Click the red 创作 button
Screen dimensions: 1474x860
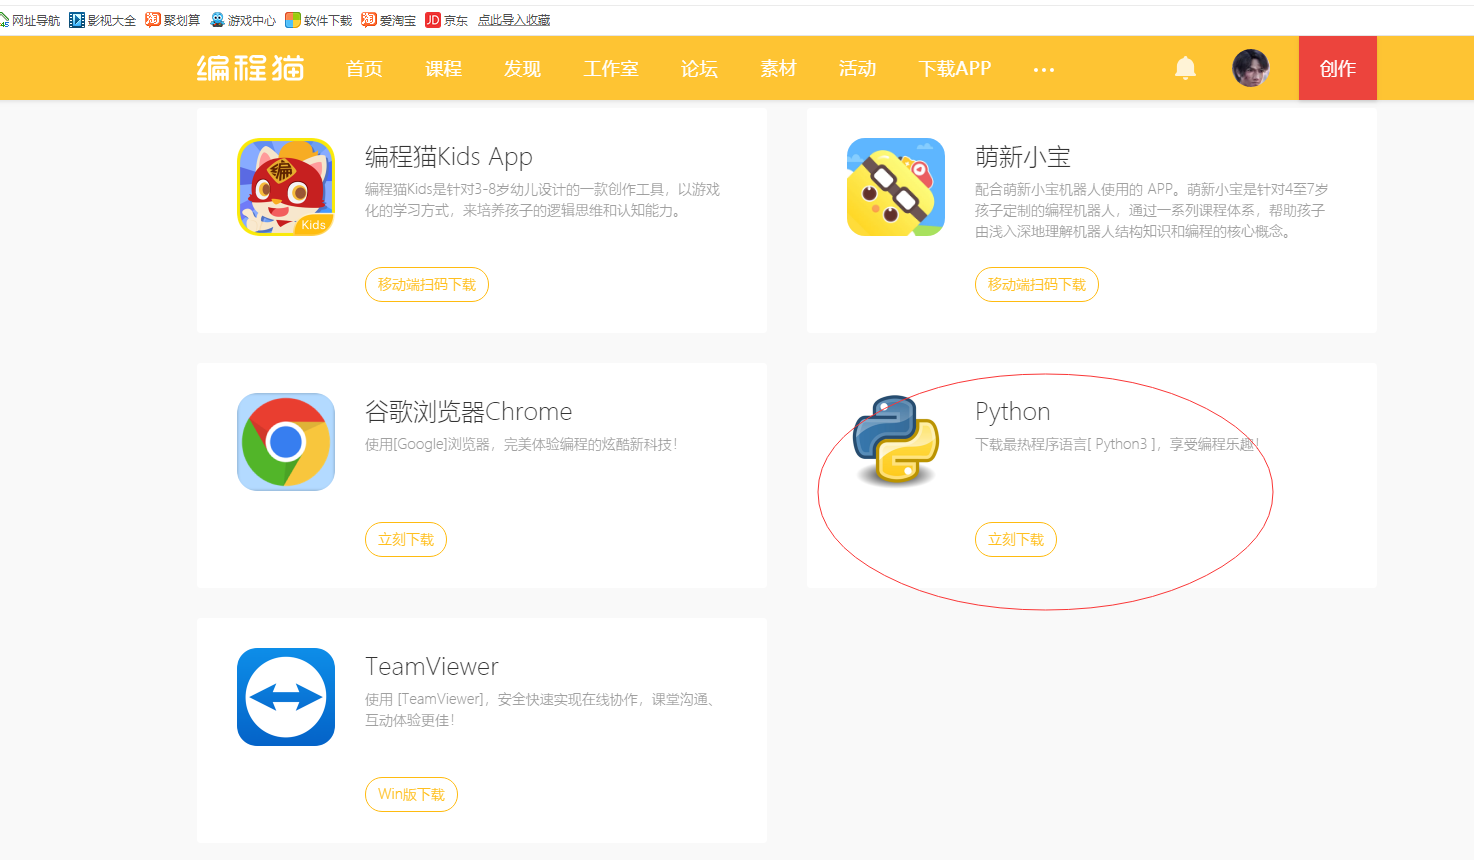click(1338, 68)
